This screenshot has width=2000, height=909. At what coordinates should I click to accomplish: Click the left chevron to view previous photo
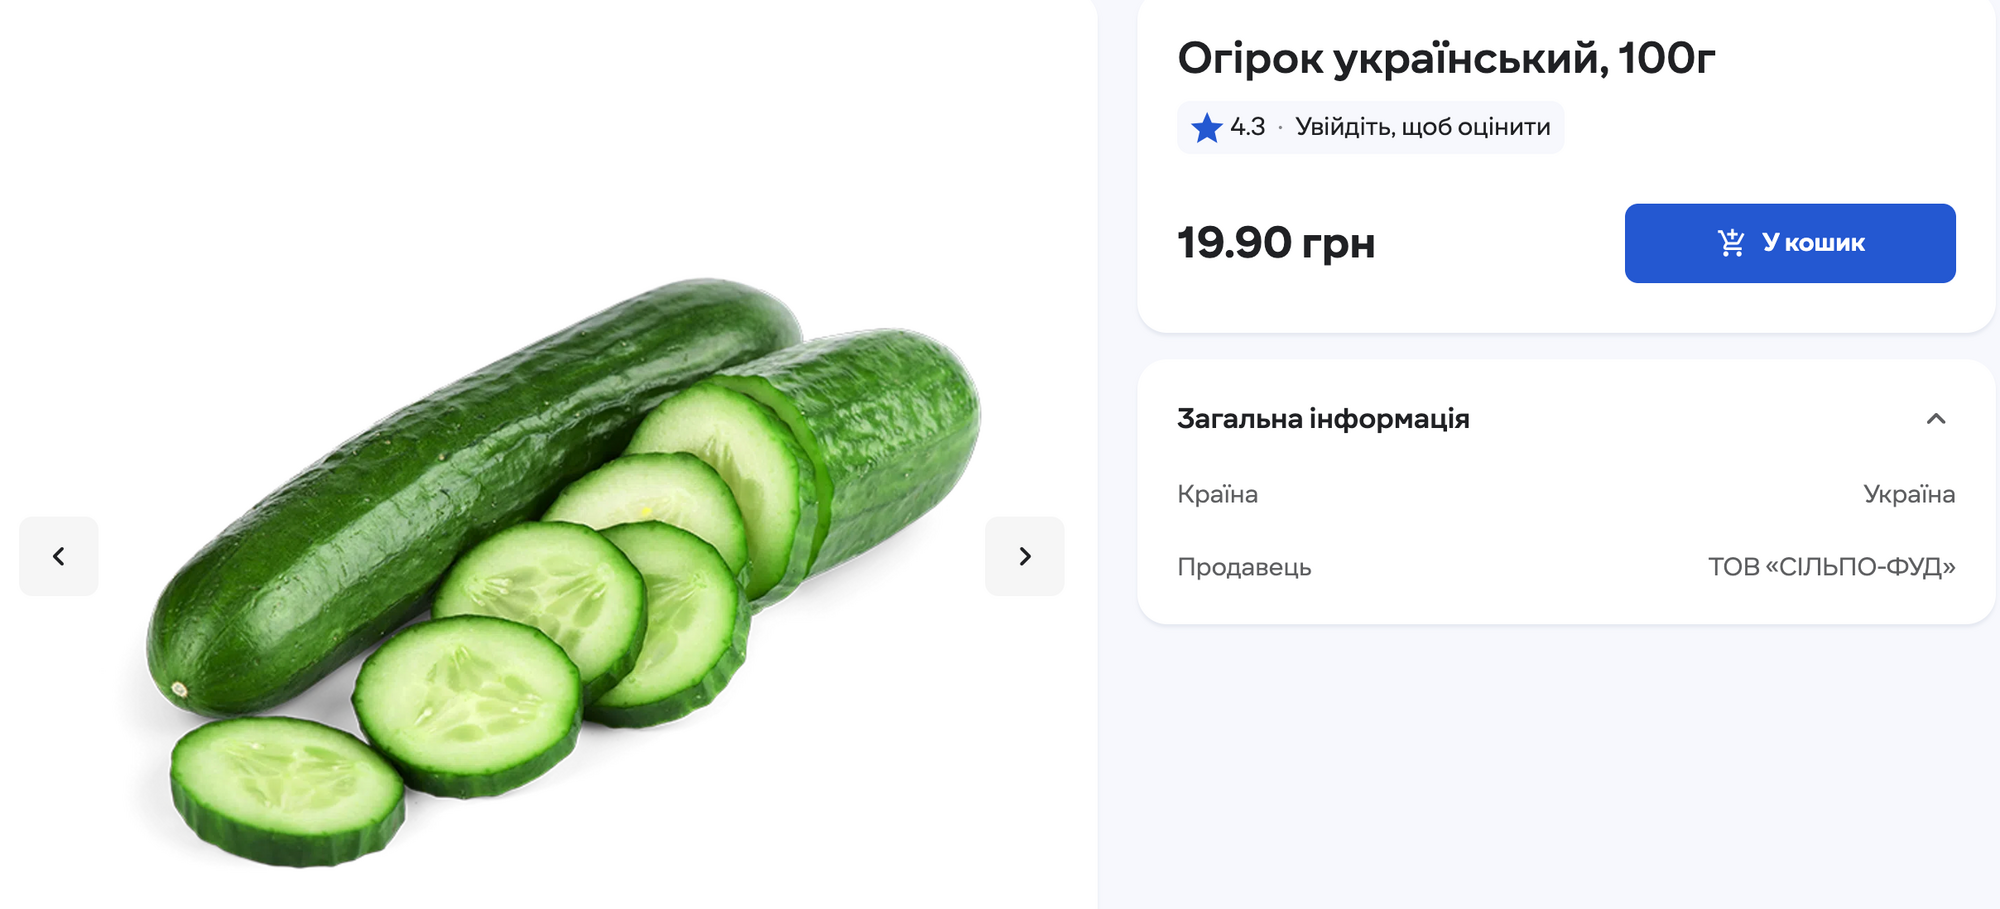tap(58, 557)
